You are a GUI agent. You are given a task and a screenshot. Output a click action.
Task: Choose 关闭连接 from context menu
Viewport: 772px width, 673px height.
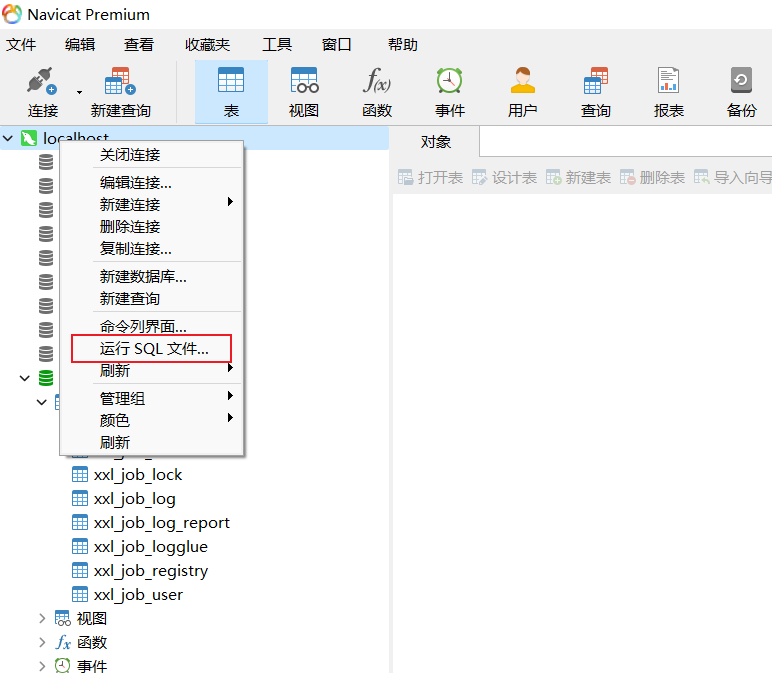pos(151,155)
